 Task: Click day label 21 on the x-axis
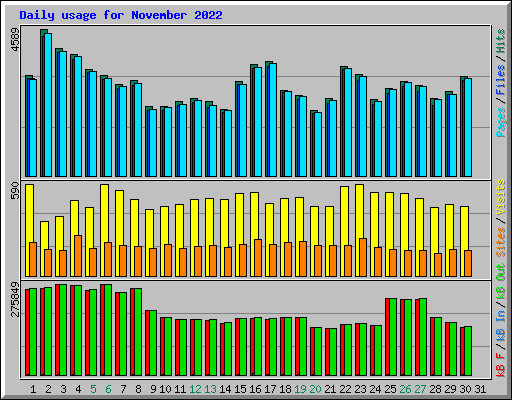click(x=330, y=389)
